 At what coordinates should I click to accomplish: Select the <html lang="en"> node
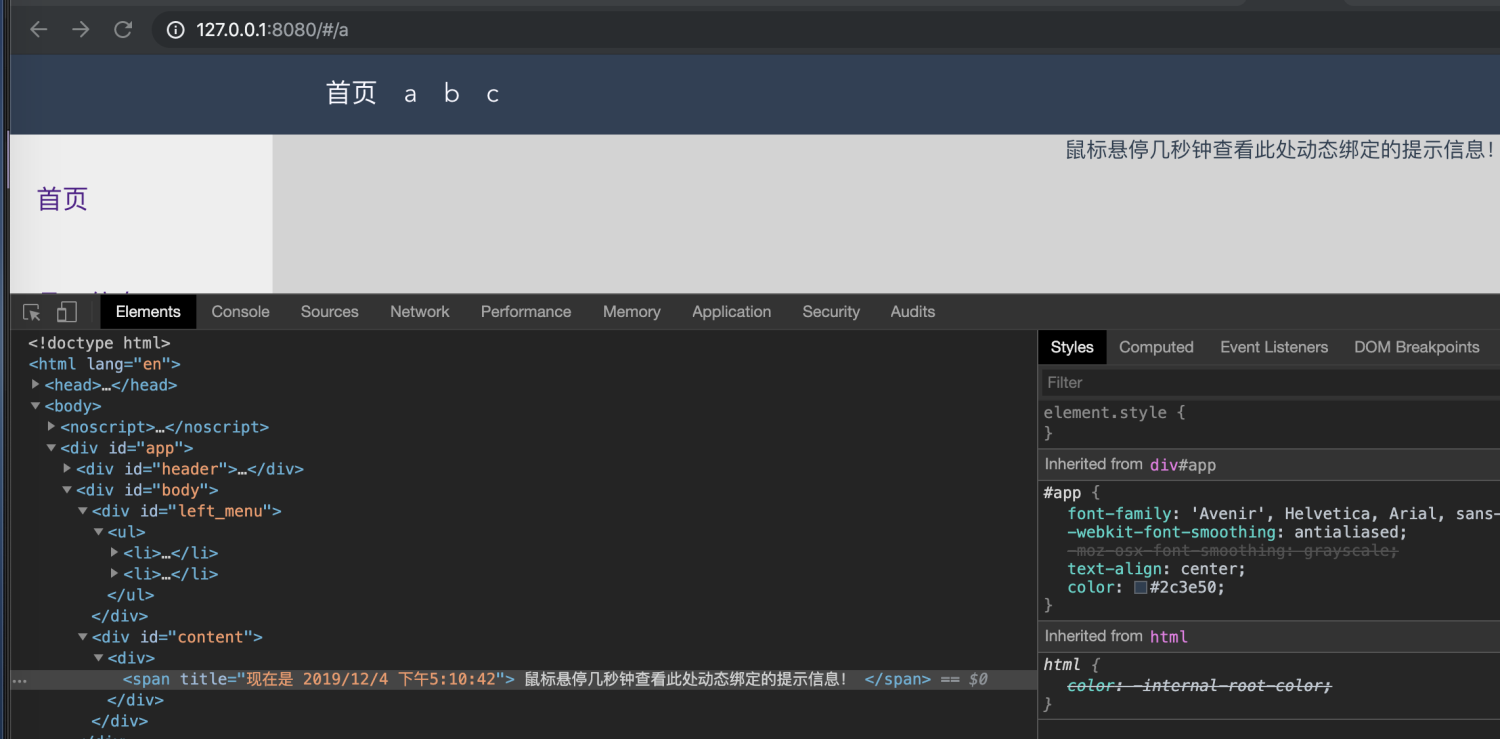coord(105,364)
